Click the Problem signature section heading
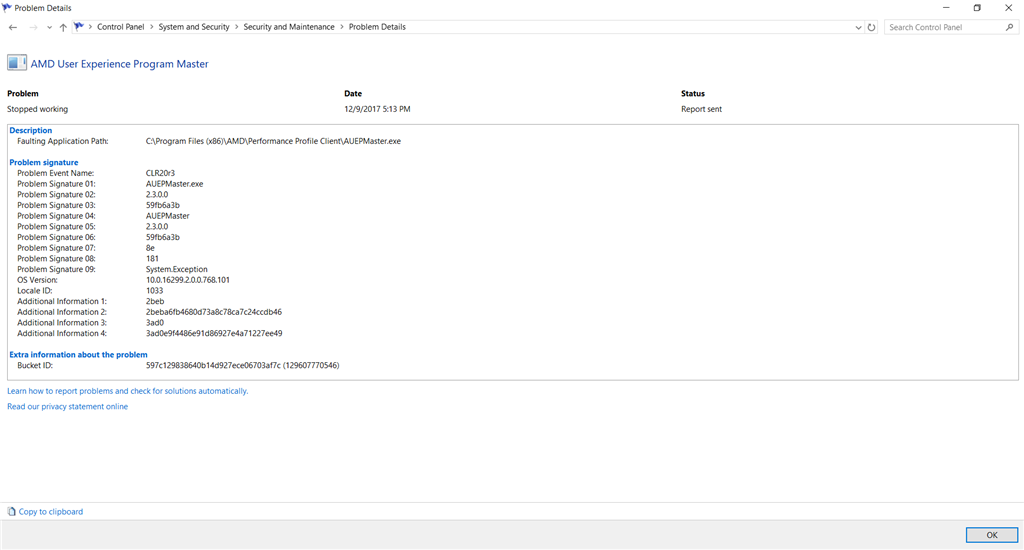This screenshot has width=1024, height=550. (x=44, y=162)
